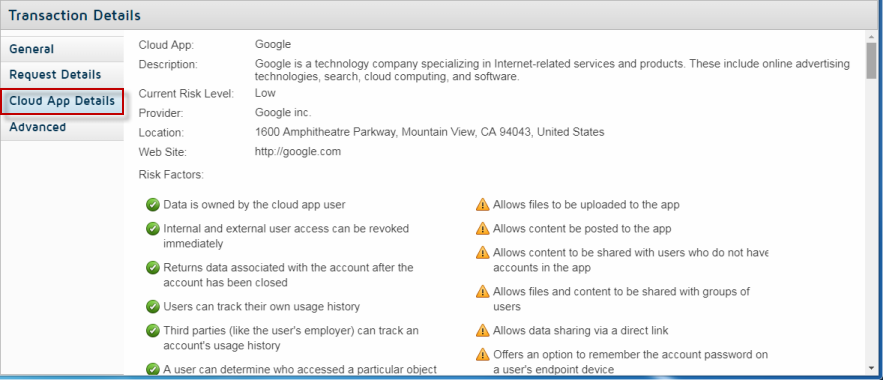The image size is (883, 380).
Task: Click the scrollbar up arrow
Action: [x=871, y=37]
